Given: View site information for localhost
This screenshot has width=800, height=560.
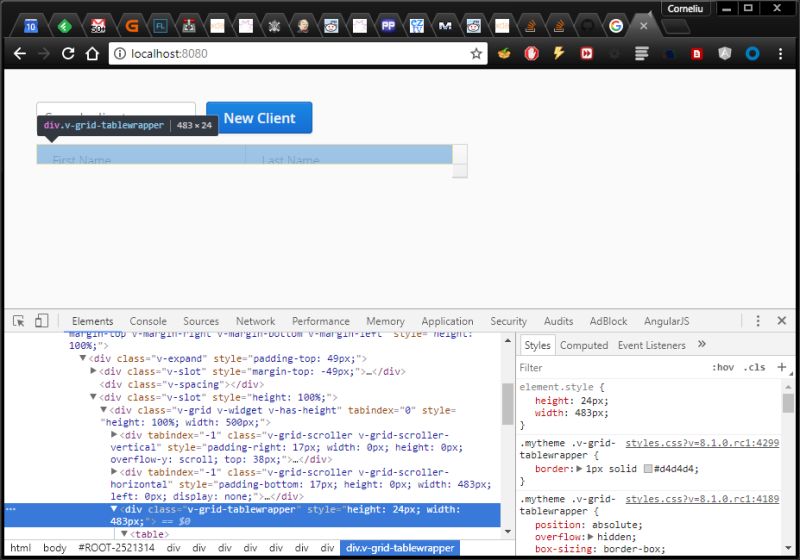Looking at the screenshot, I should 120,54.
